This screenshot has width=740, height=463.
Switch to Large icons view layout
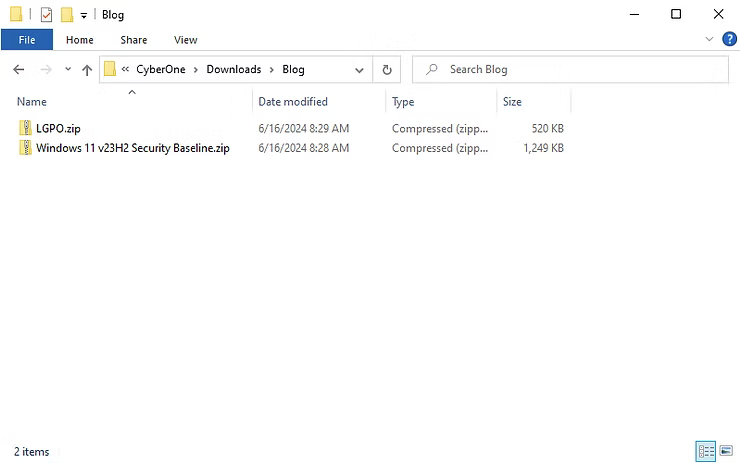click(x=726, y=451)
